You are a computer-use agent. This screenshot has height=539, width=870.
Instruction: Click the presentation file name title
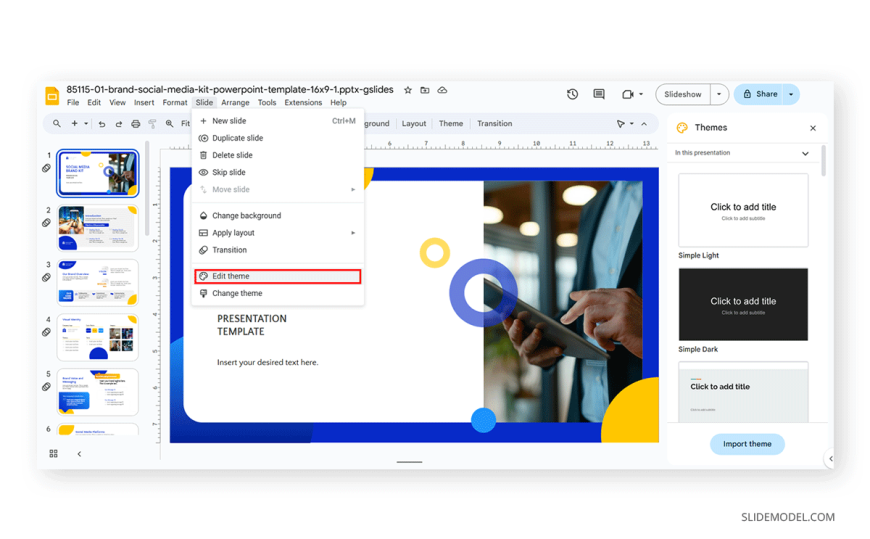pos(230,90)
